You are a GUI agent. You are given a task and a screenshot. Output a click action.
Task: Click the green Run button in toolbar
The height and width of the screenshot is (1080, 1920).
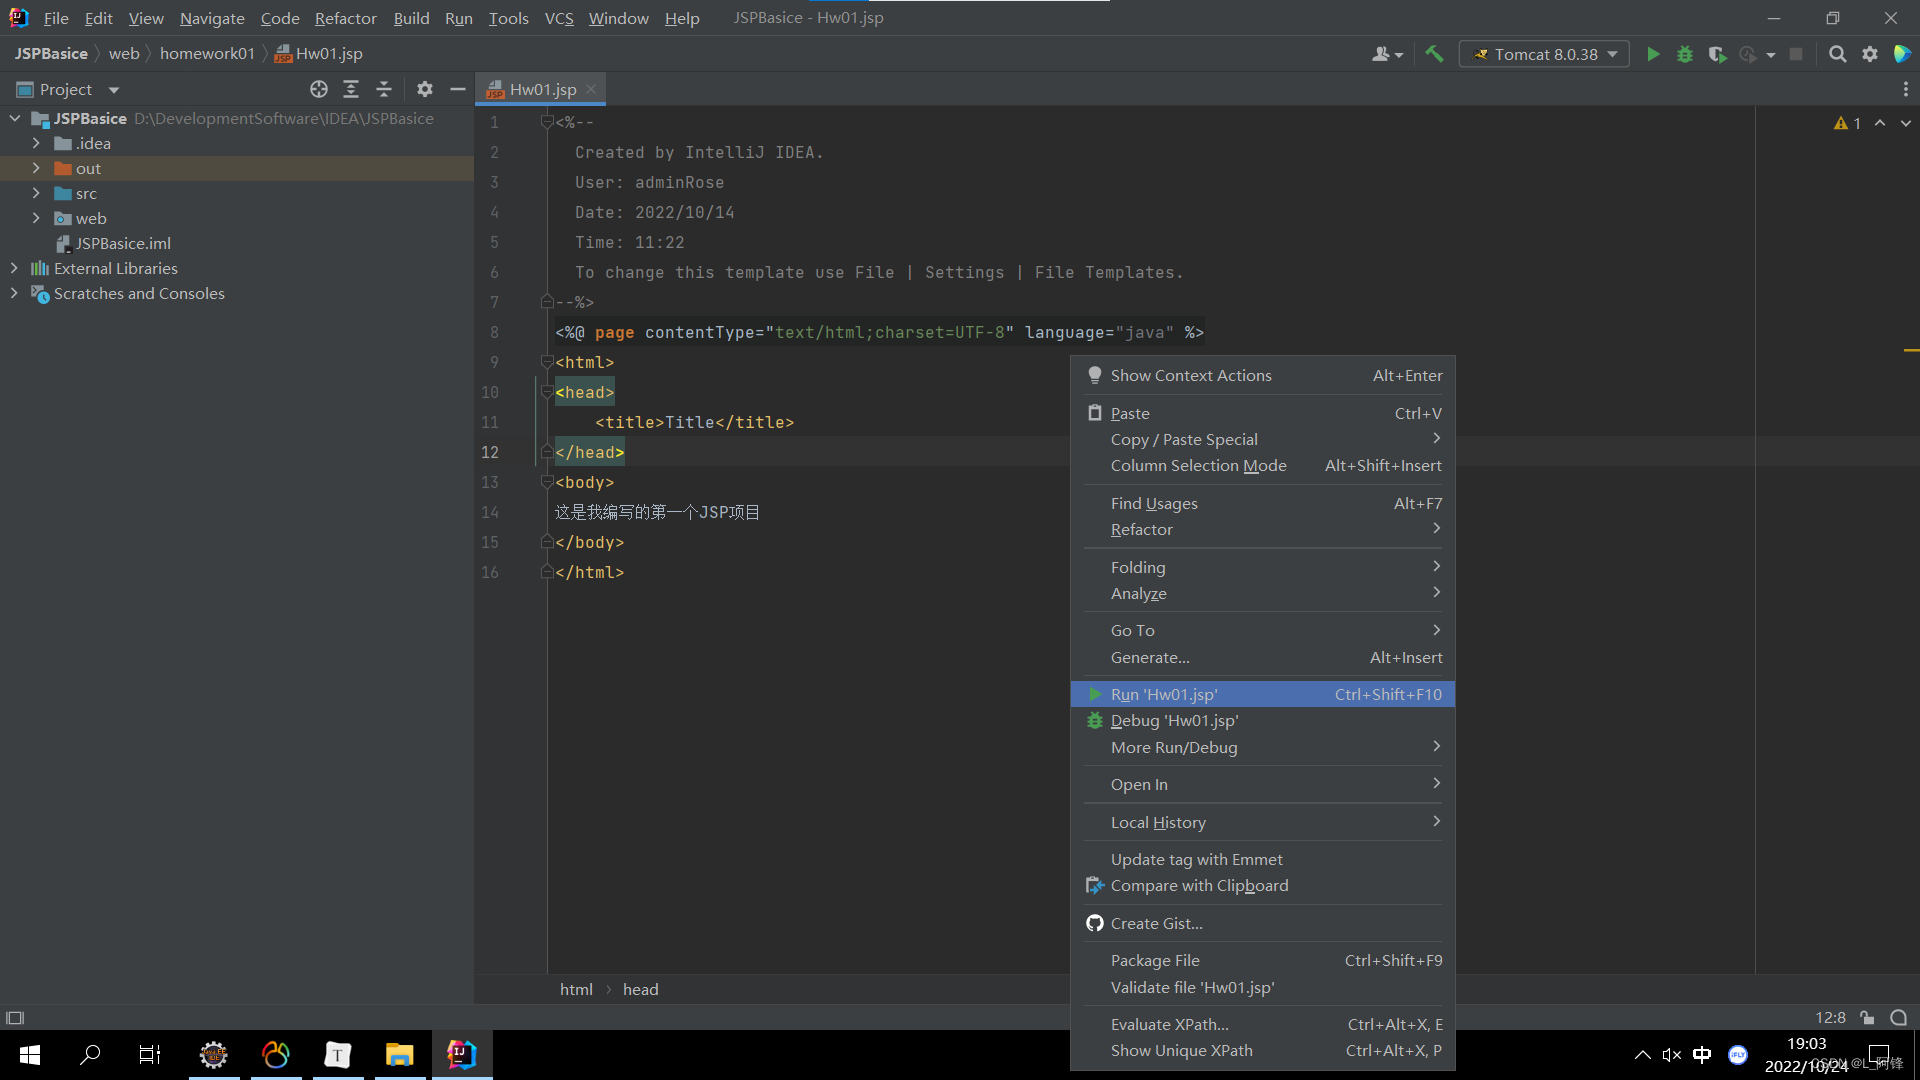click(x=1653, y=54)
